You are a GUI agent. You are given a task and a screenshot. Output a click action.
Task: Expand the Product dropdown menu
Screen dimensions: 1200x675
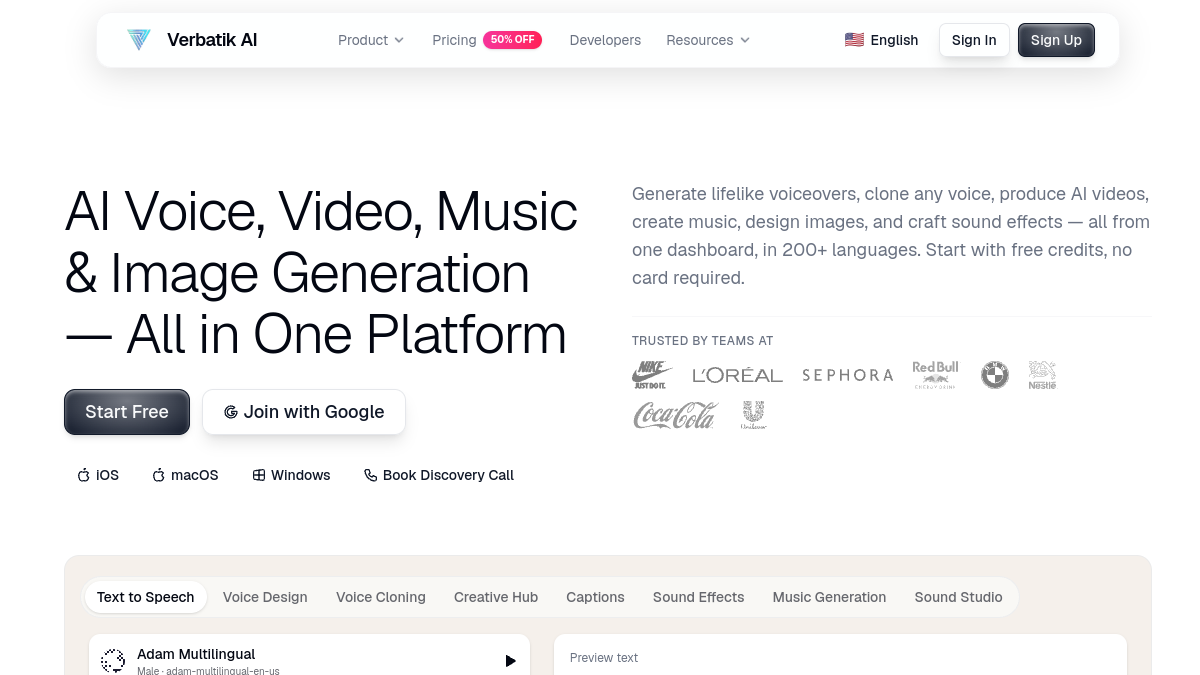point(371,40)
